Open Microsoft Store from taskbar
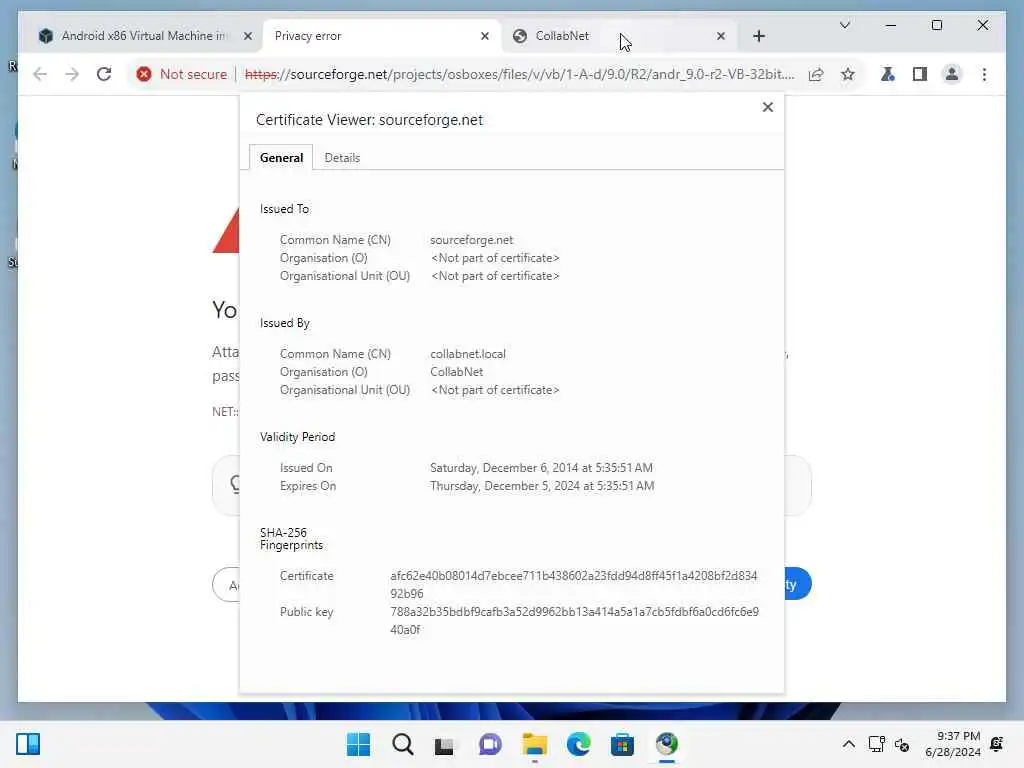1024x768 pixels. point(622,744)
